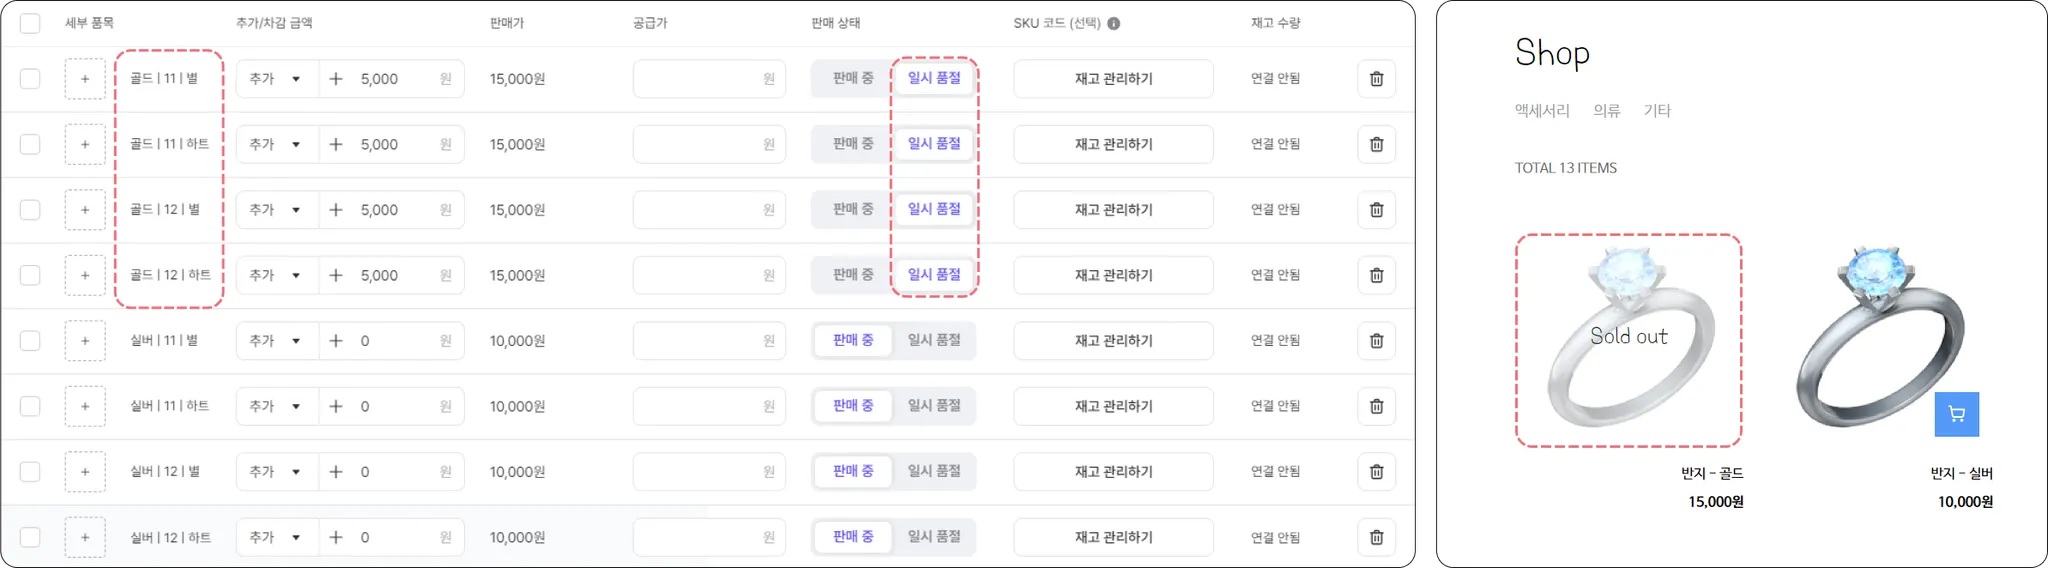The height and width of the screenshot is (568, 2048).
Task: Switch to the 의류 category
Action: point(1606,111)
